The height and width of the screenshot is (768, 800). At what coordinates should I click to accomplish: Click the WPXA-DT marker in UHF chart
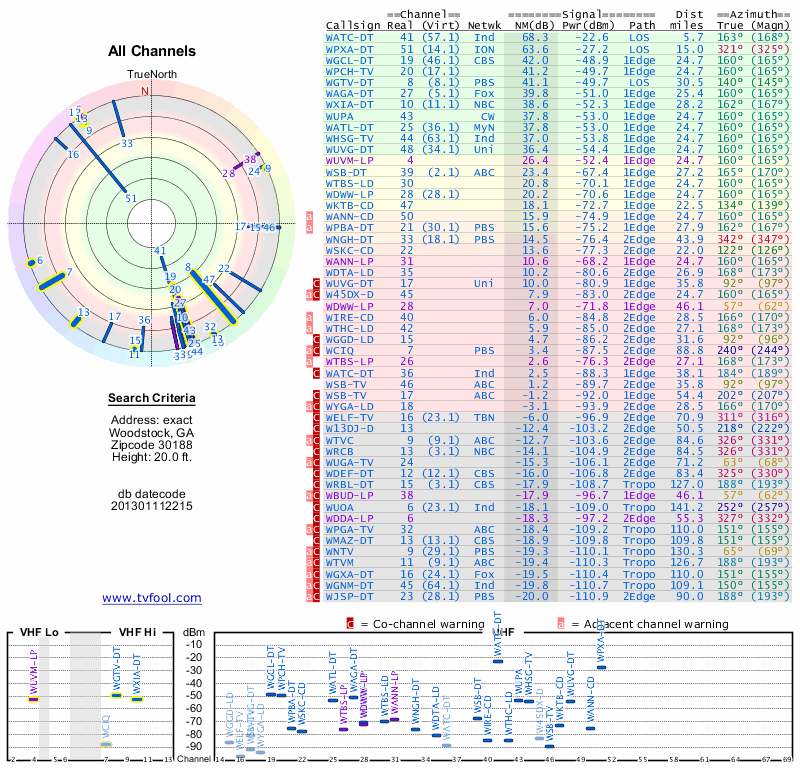(602, 667)
